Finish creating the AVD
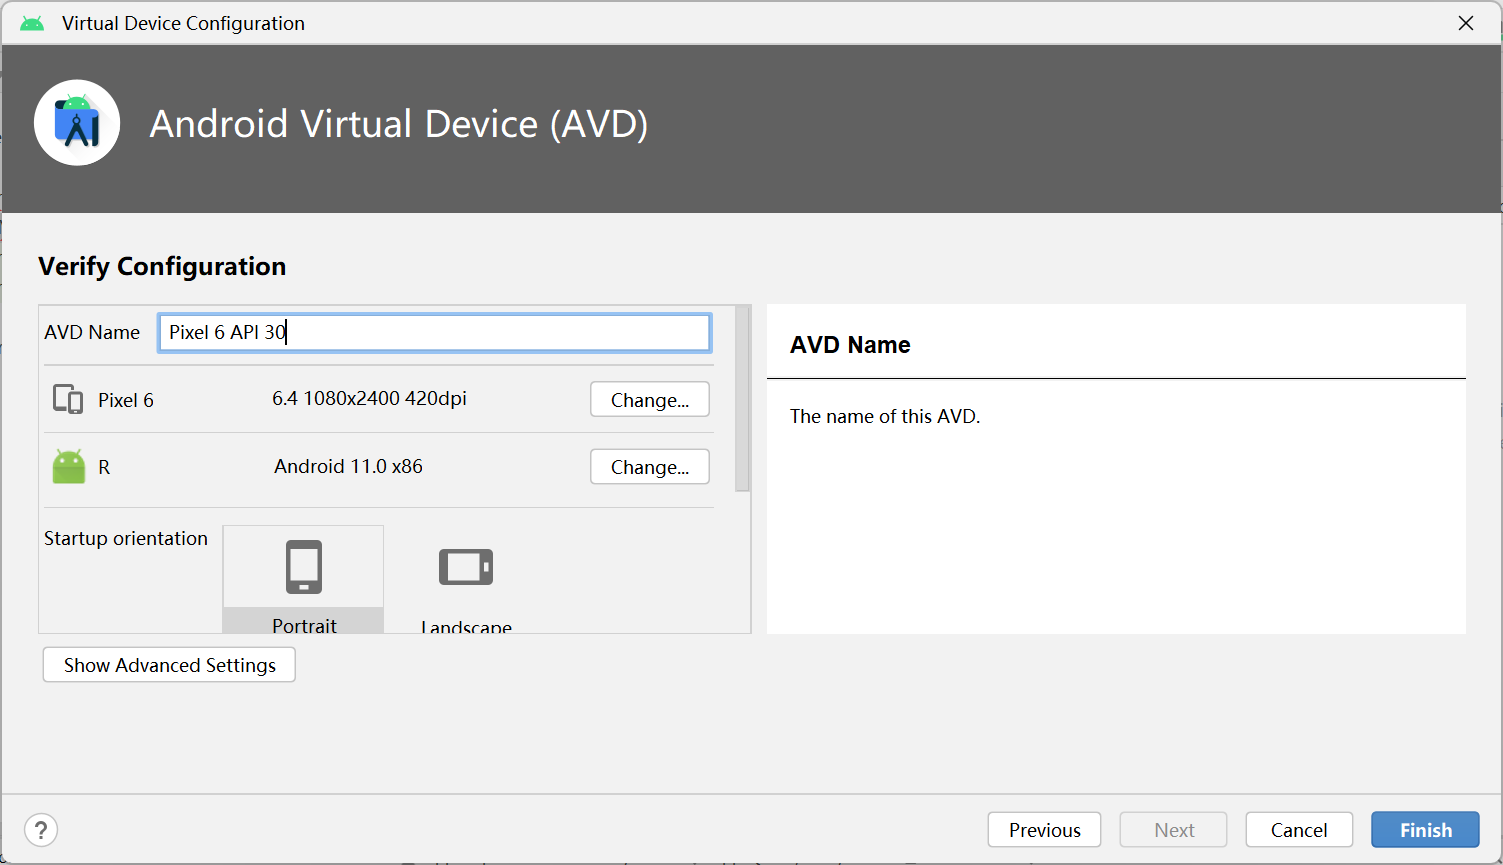1503x865 pixels. point(1425,830)
